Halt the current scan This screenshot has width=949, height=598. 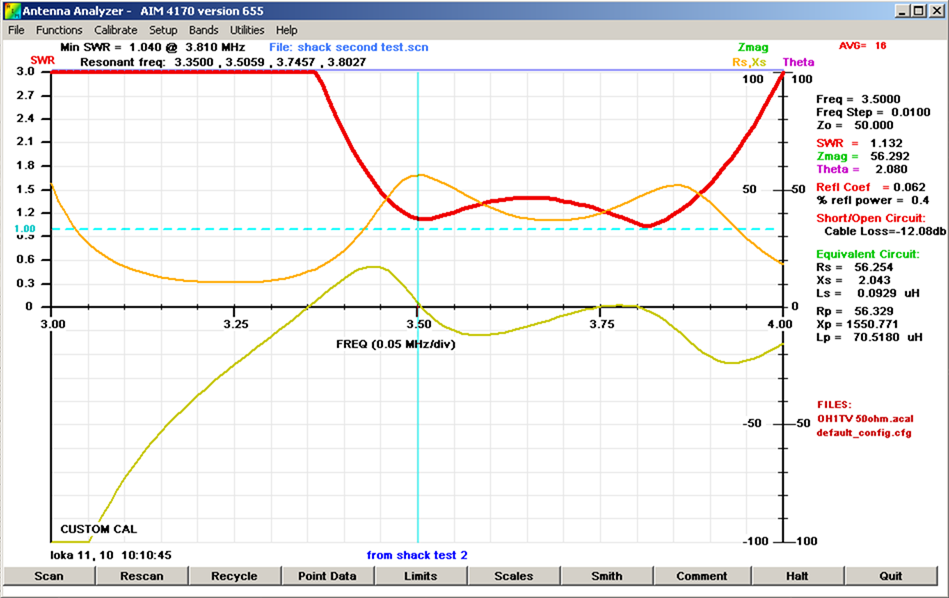796,576
